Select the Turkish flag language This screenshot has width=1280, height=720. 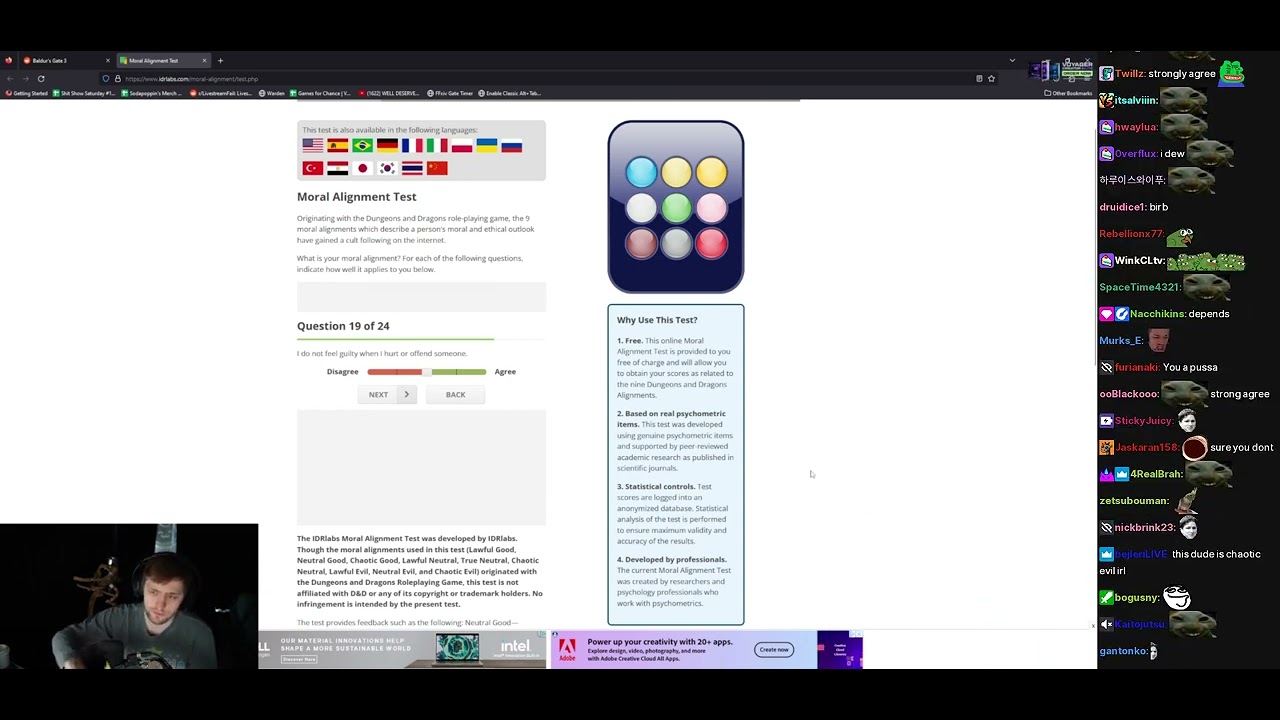pos(313,168)
